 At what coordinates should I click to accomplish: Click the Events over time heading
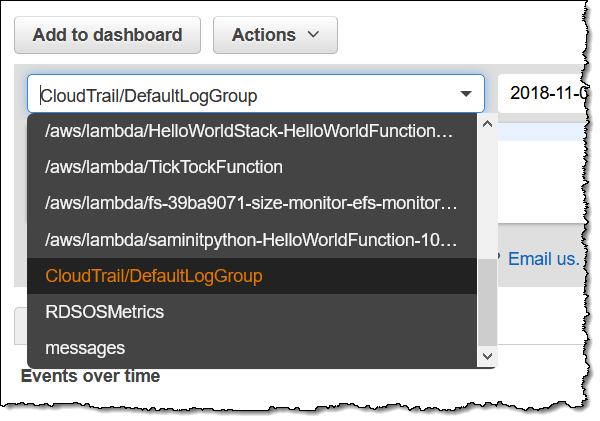(x=90, y=376)
